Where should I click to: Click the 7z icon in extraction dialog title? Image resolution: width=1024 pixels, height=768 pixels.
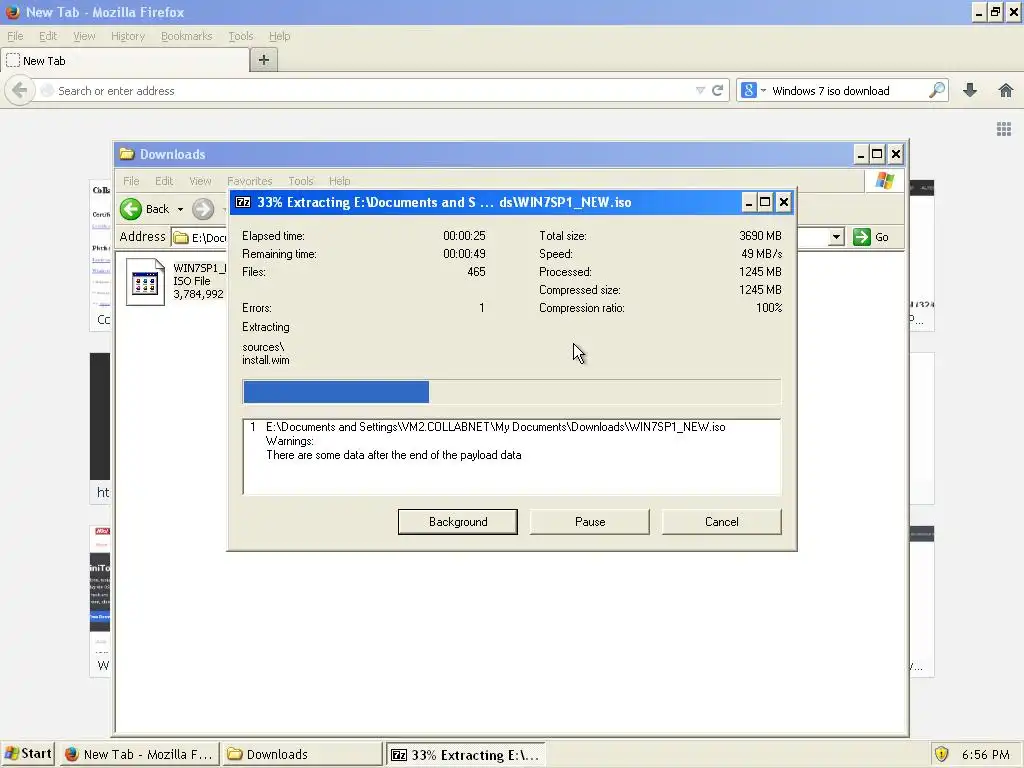pyautogui.click(x=243, y=202)
